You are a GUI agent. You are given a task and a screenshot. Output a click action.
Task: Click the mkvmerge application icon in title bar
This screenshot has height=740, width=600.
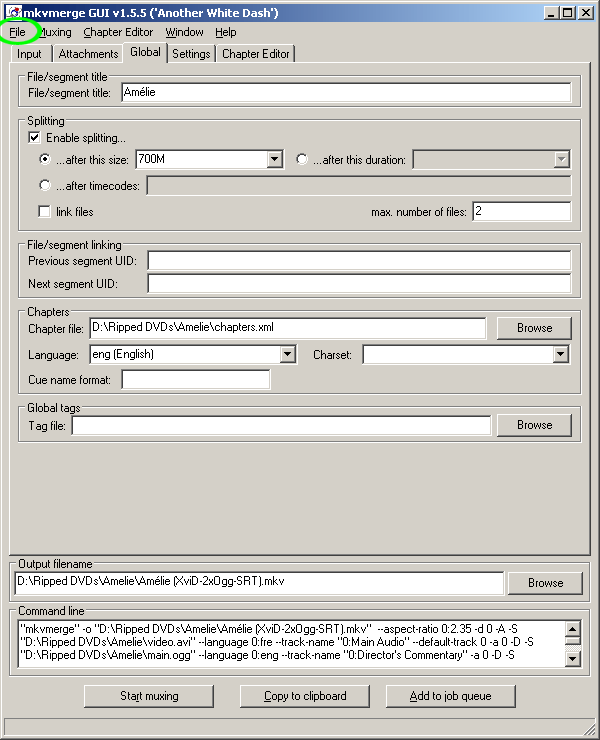pos(14,12)
